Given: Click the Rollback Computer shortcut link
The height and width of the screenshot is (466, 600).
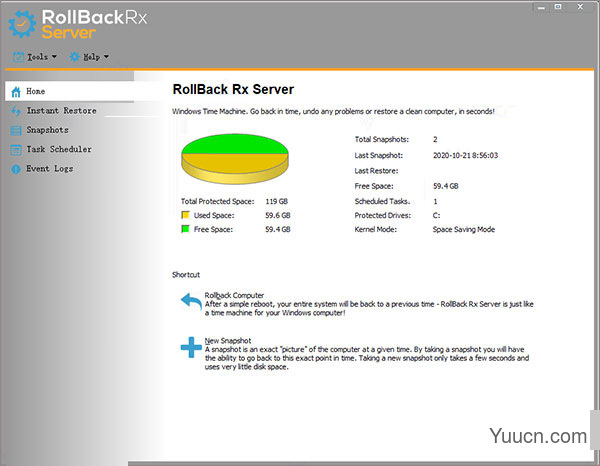Looking at the screenshot, I should coord(234,295).
